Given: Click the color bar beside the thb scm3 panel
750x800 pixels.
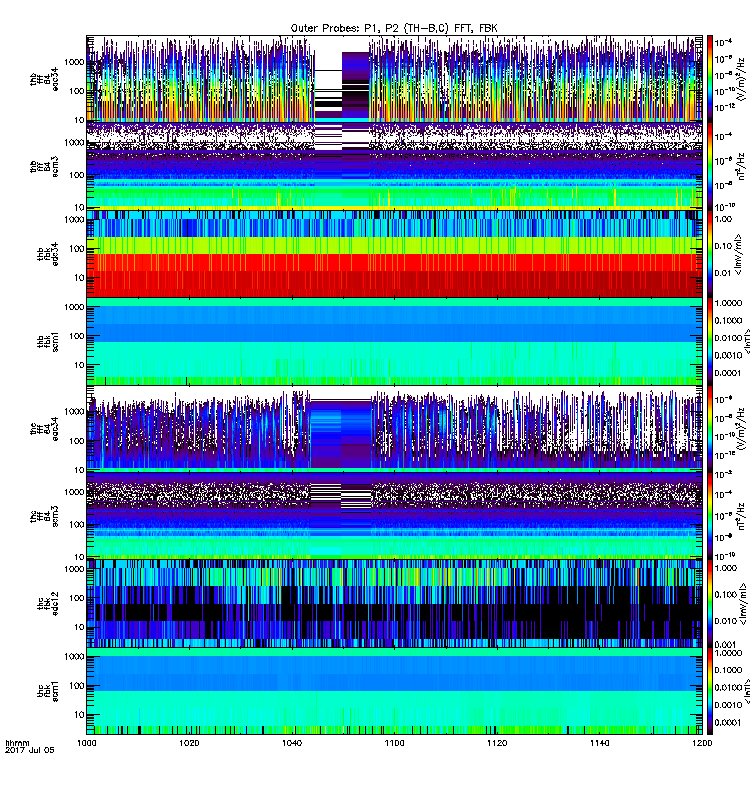Looking at the screenshot, I should (x=709, y=167).
